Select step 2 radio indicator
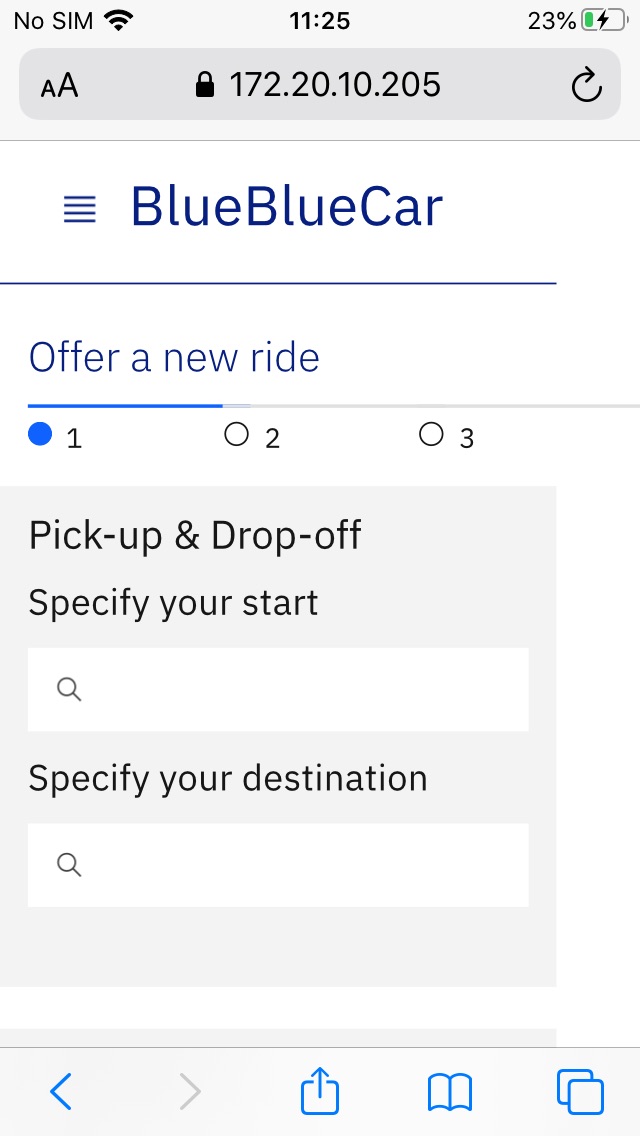The height and width of the screenshot is (1136, 640). pyautogui.click(x=236, y=435)
